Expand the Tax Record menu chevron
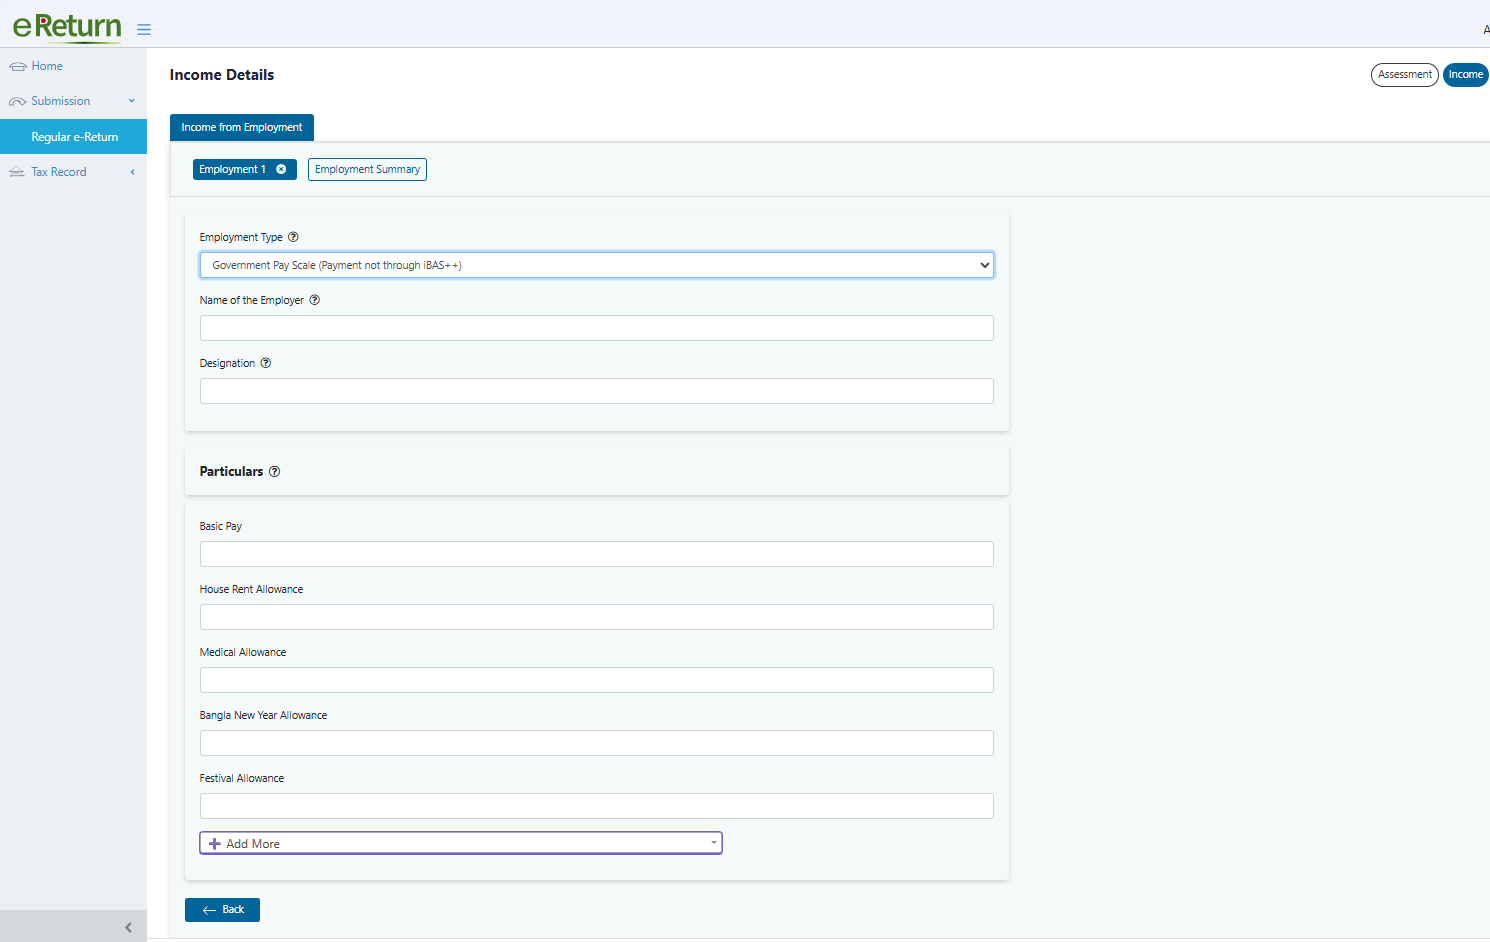1490x942 pixels. [x=132, y=172]
